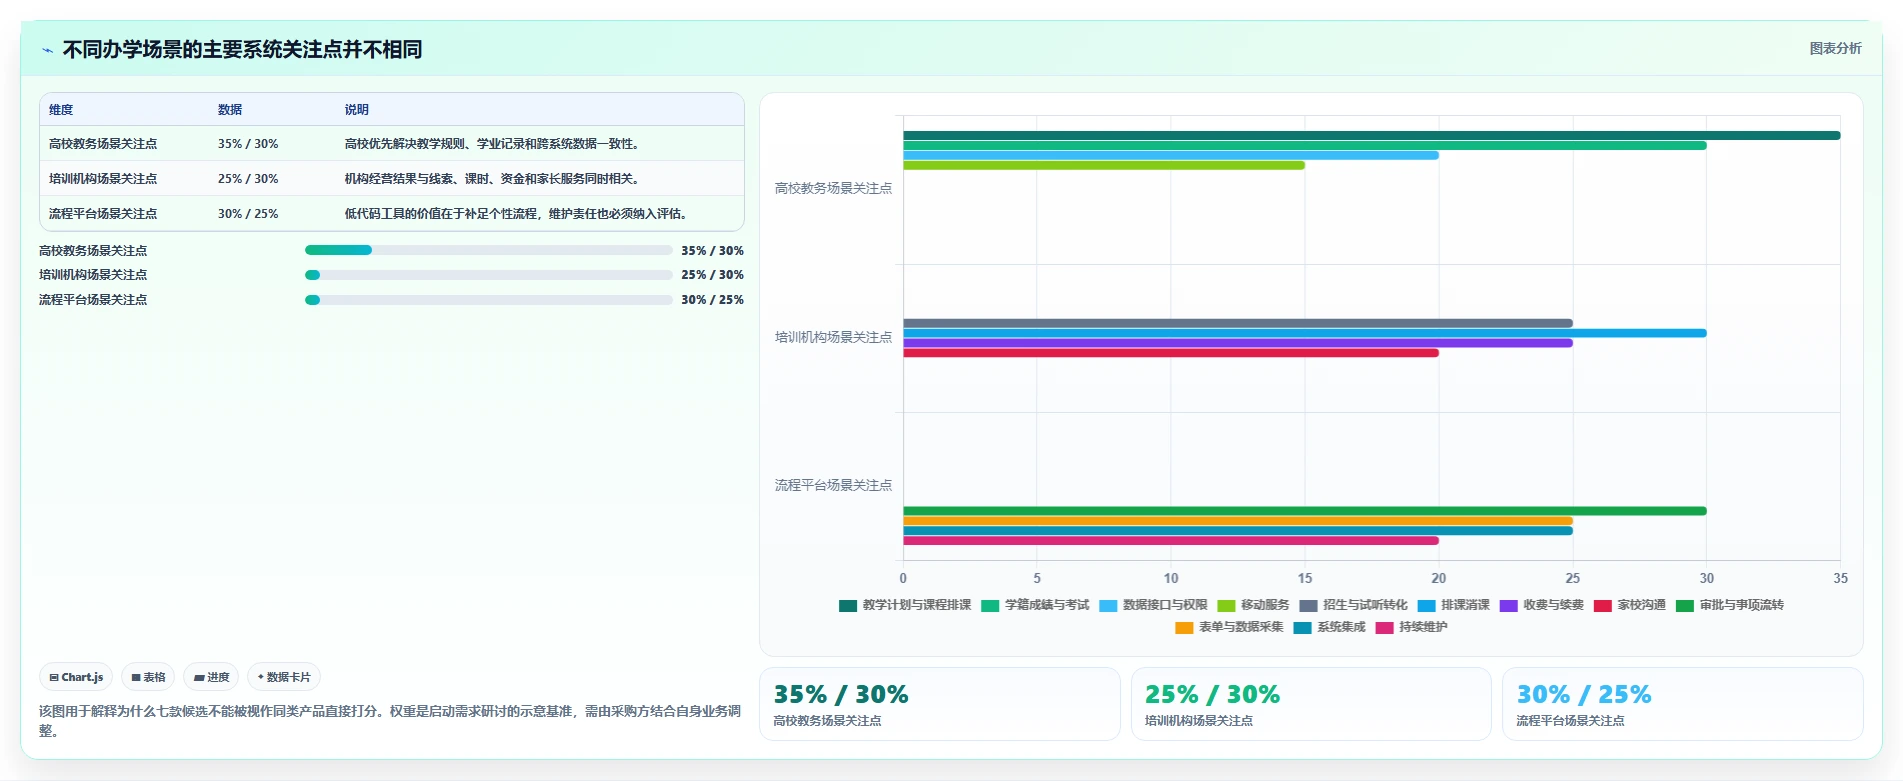The height and width of the screenshot is (781, 1903).
Task: Click 30% / 25% value in table
Action: coord(248,214)
